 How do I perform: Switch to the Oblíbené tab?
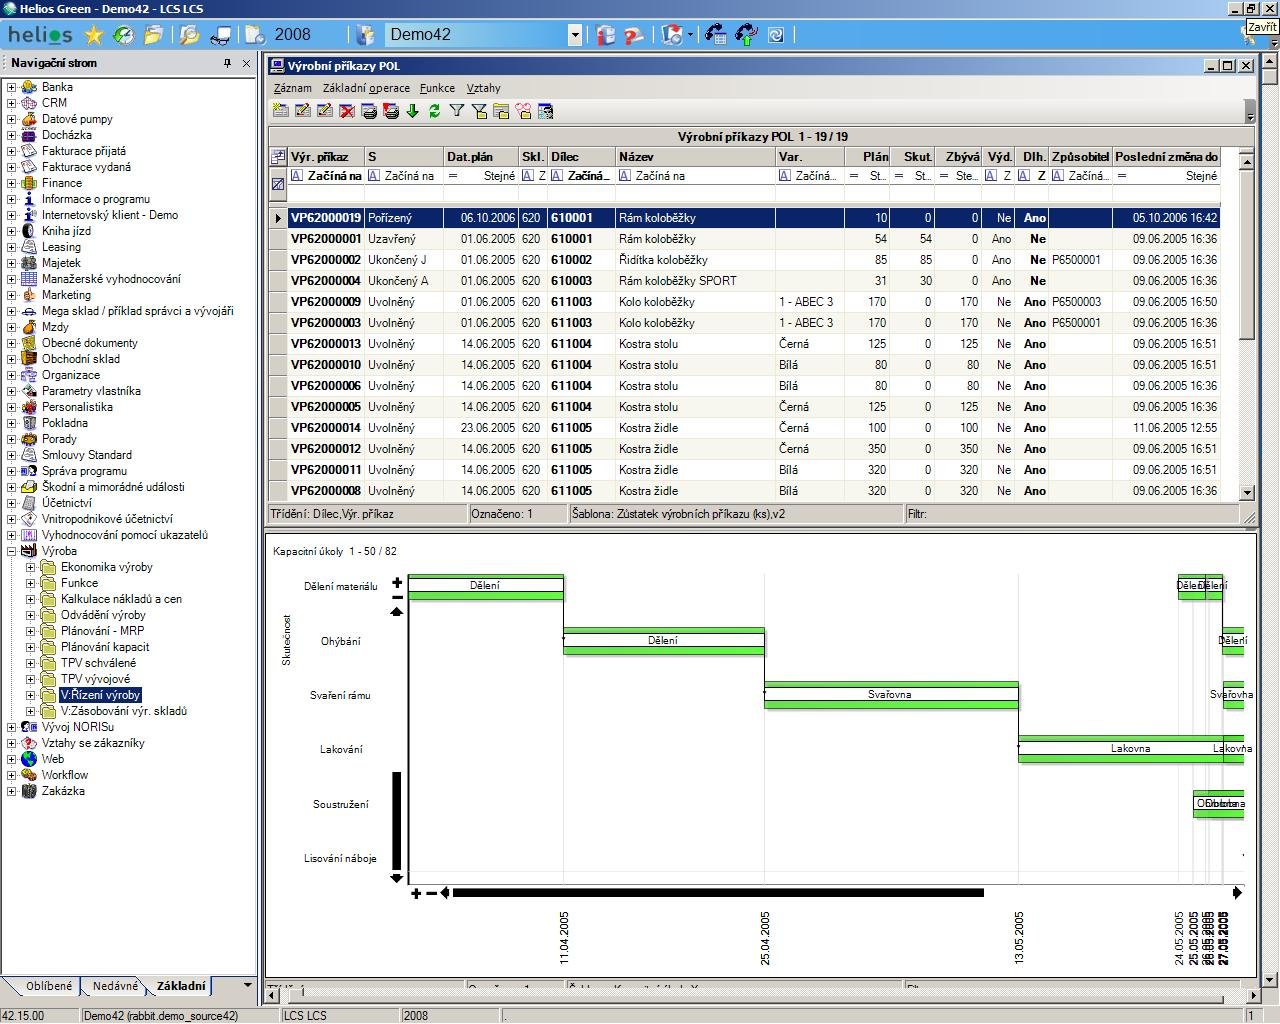48,986
